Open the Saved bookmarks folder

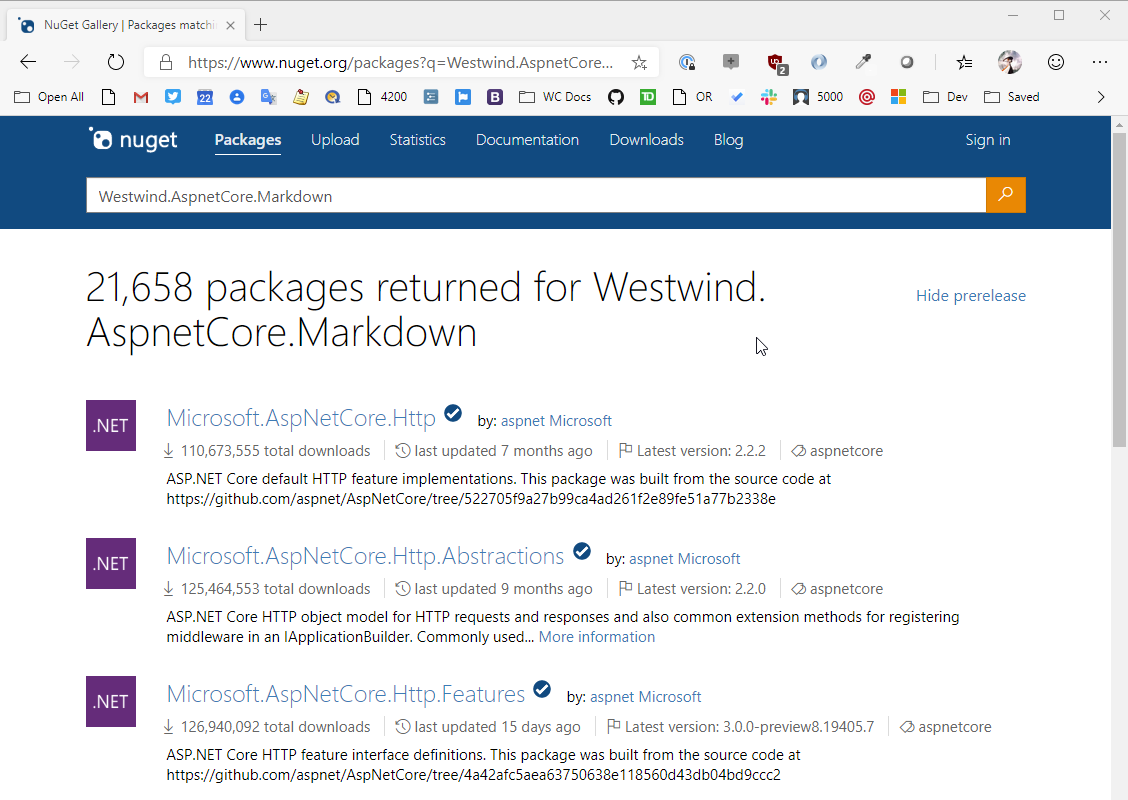pos(1011,97)
